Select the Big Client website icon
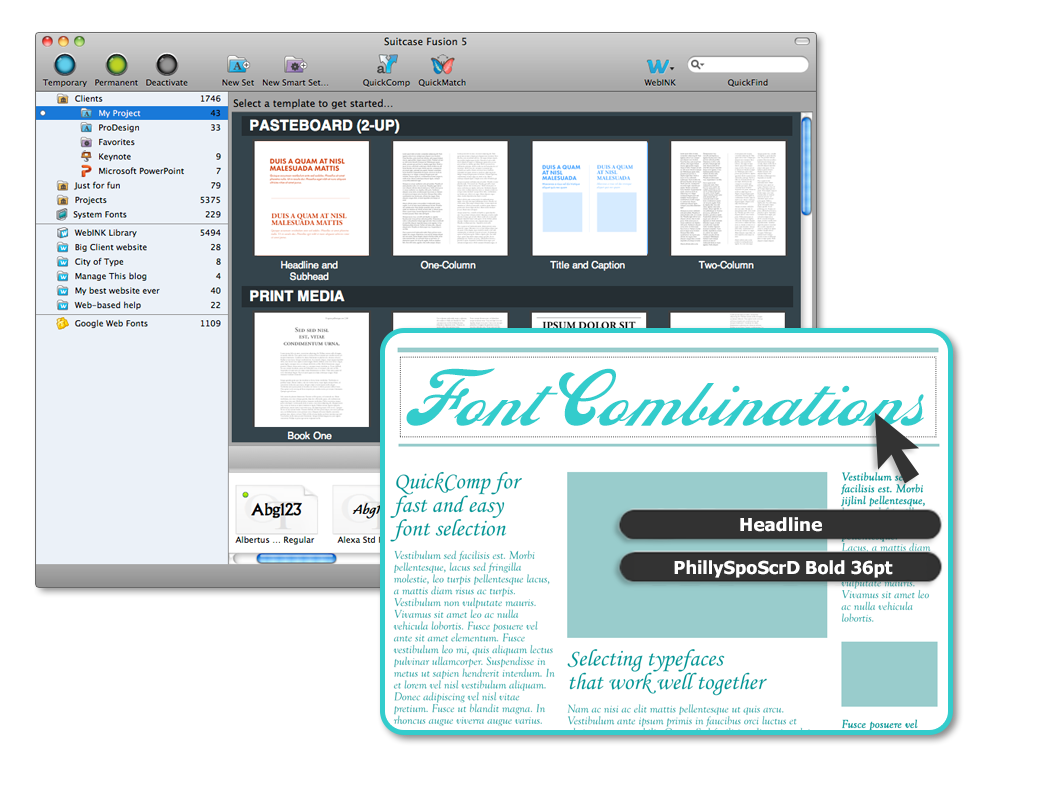The height and width of the screenshot is (800, 1050). tap(62, 247)
